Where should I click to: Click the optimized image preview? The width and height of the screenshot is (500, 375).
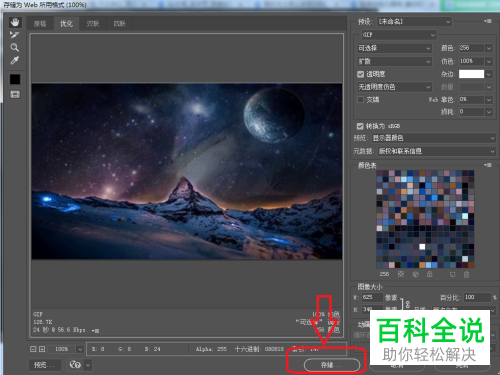(187, 171)
